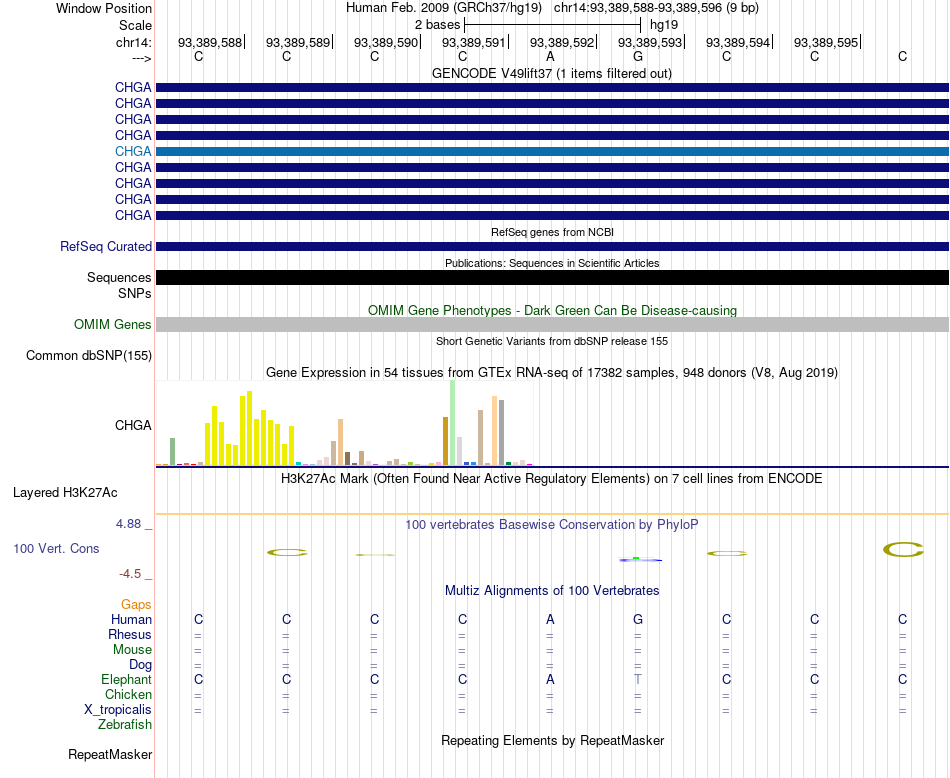This screenshot has width=950, height=778.
Task: Click the Human Feb. 2009 (GRCh37/hg19) position title
Action: click(443, 8)
